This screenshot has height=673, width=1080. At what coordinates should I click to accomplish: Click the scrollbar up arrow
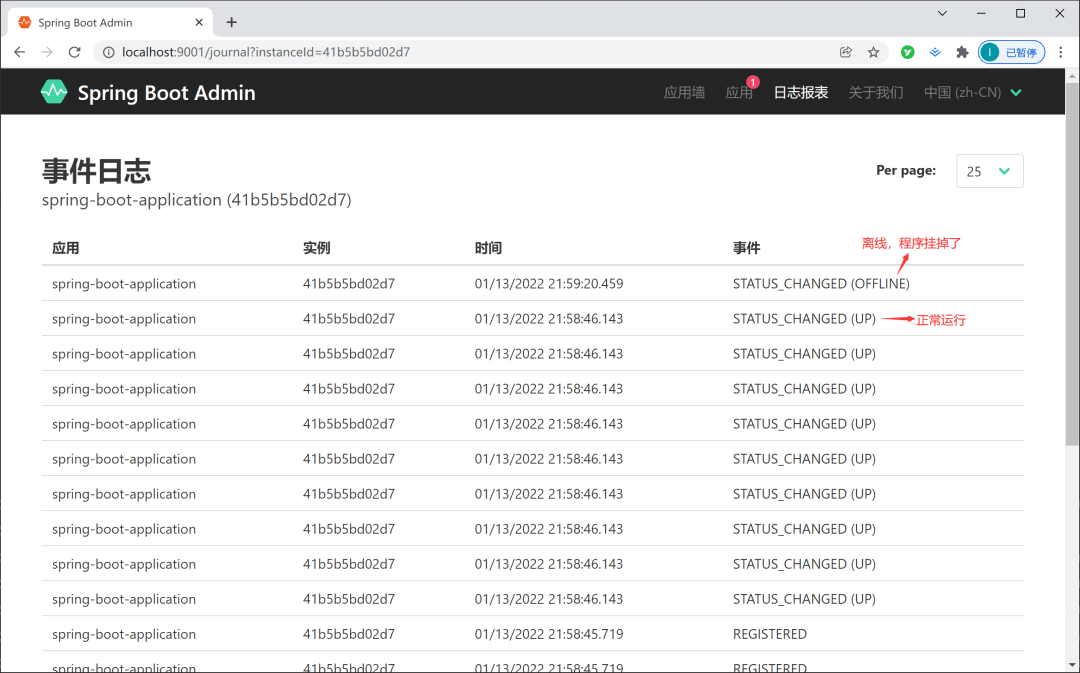coord(1072,74)
